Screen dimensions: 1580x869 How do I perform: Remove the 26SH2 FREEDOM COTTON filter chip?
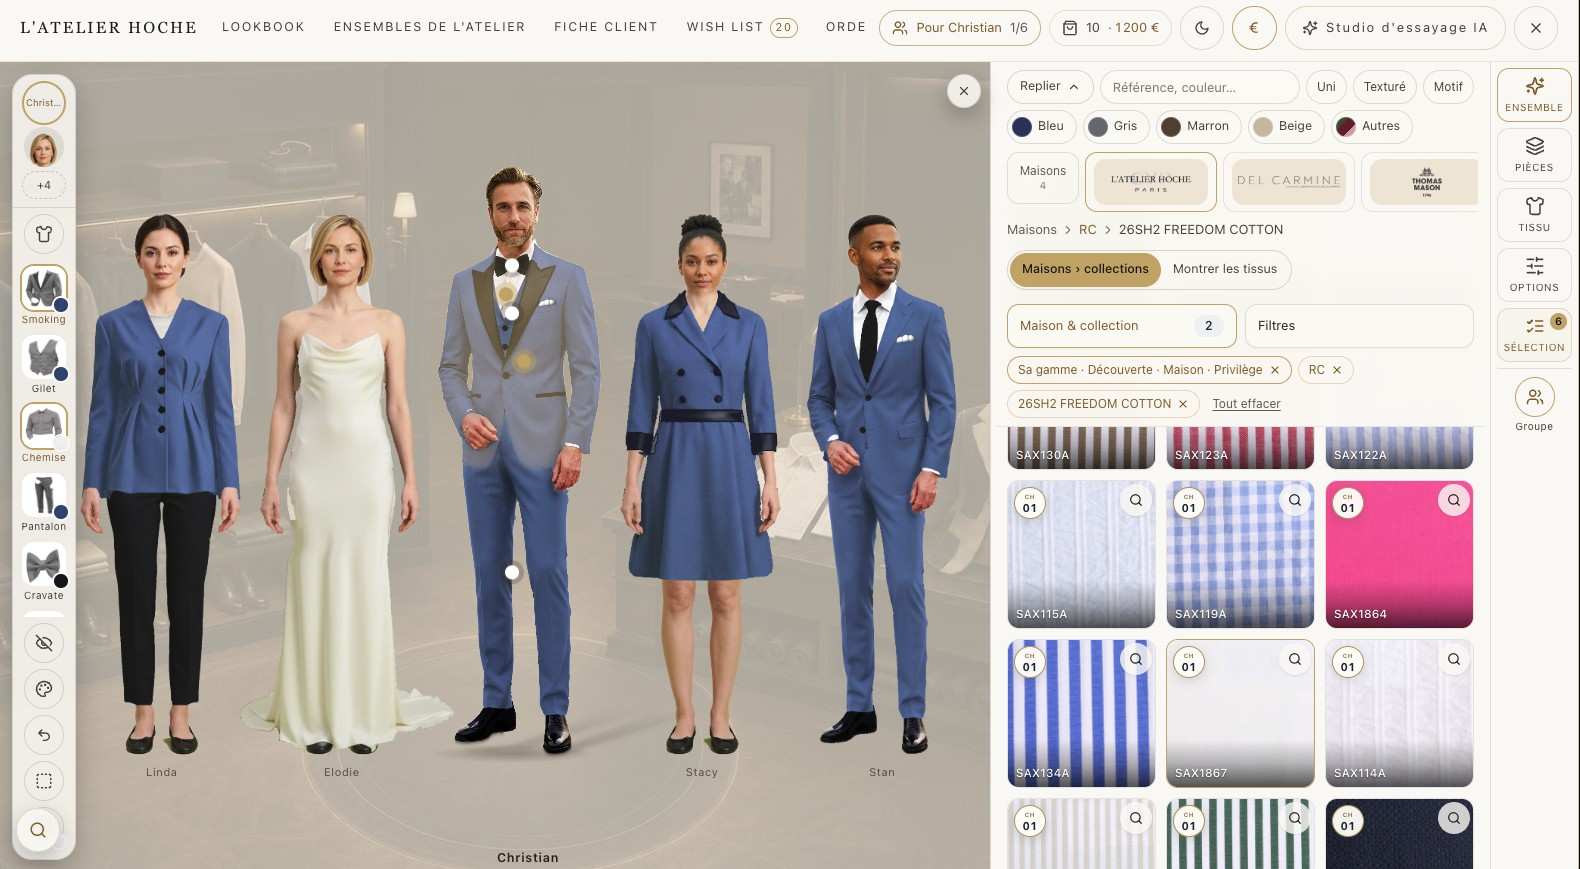point(1183,404)
